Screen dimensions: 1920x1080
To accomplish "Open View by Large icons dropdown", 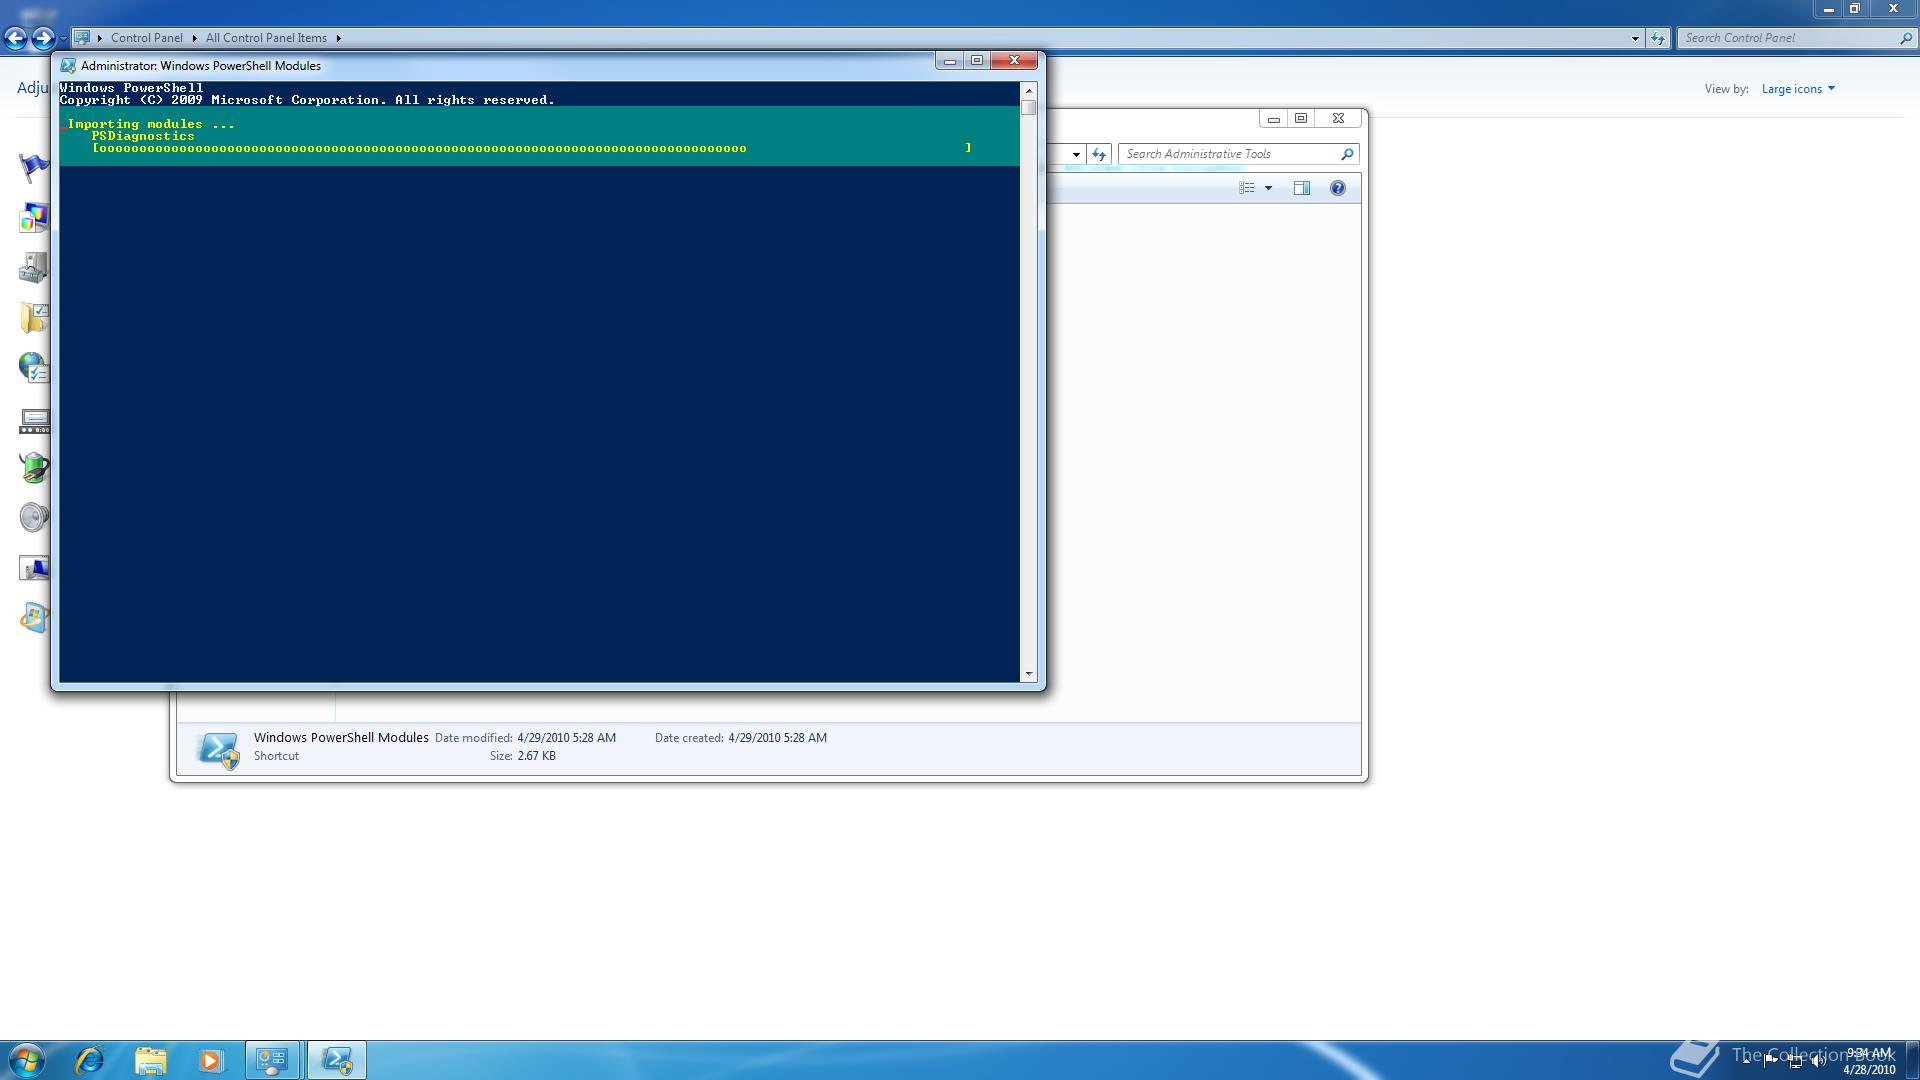I will (1798, 89).
